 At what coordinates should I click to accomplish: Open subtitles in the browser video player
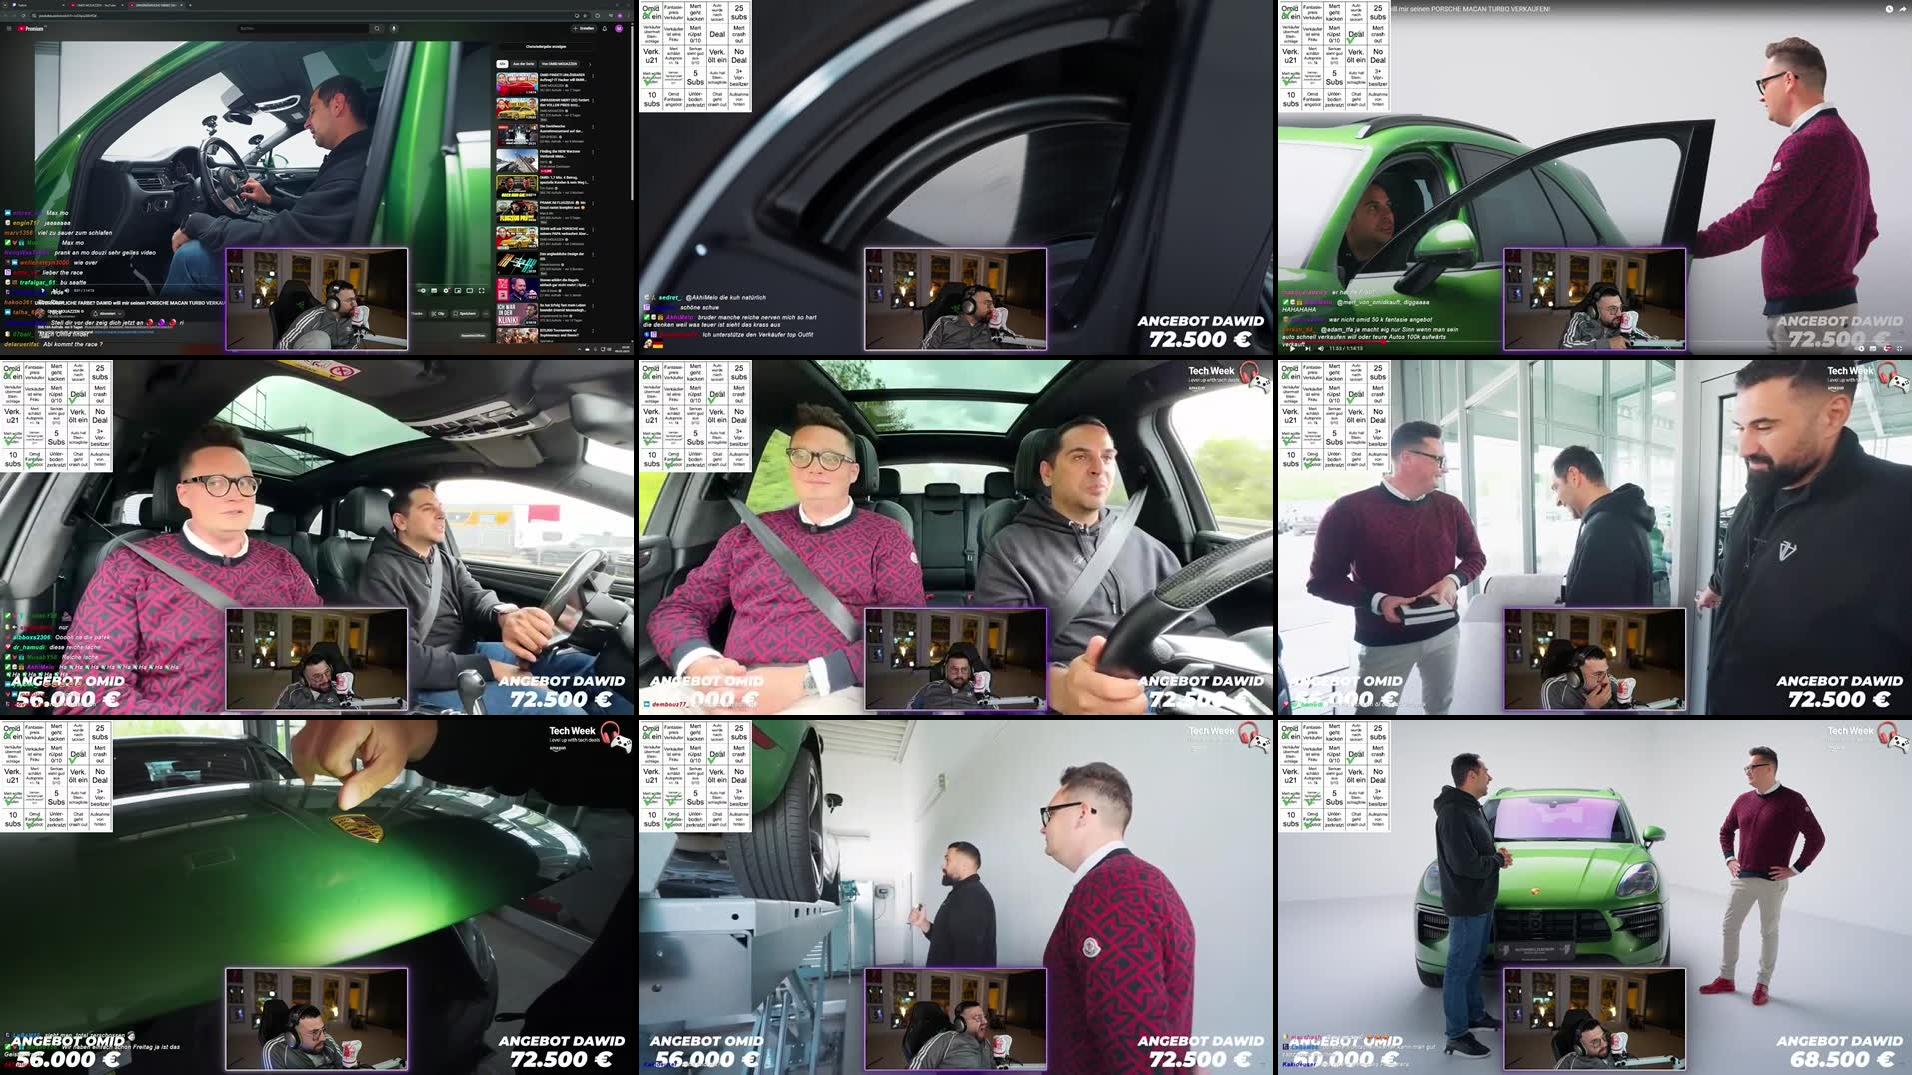tap(434, 290)
